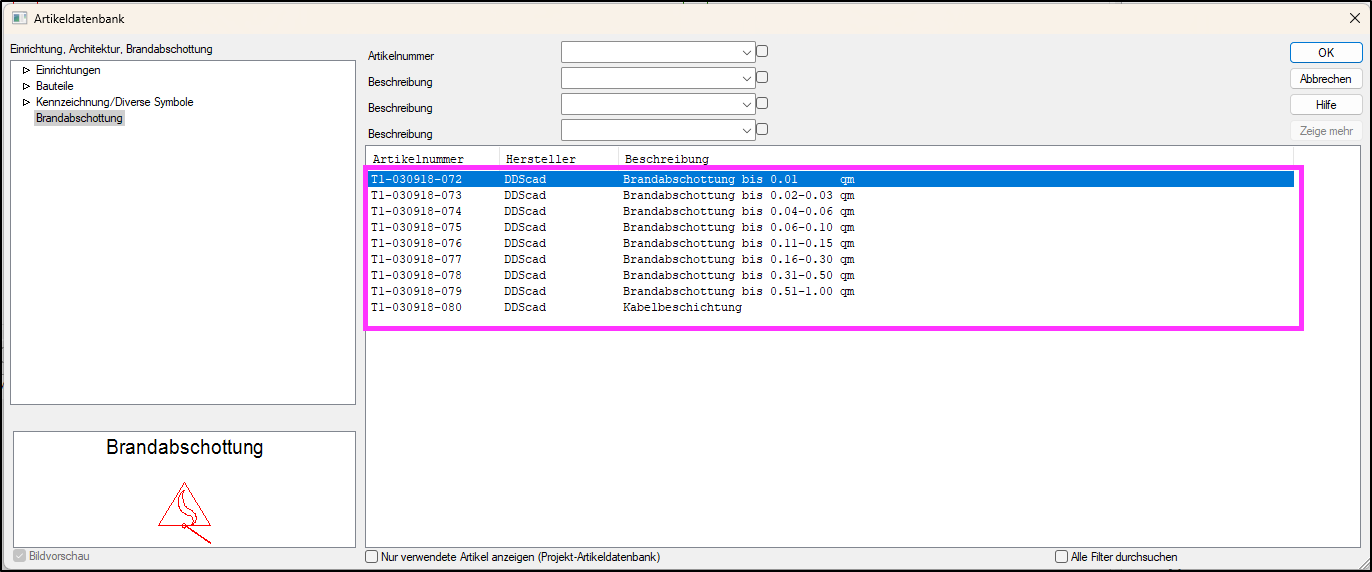The width and height of the screenshot is (1372, 572).
Task: Click the Abbrechen button
Action: click(x=1326, y=79)
